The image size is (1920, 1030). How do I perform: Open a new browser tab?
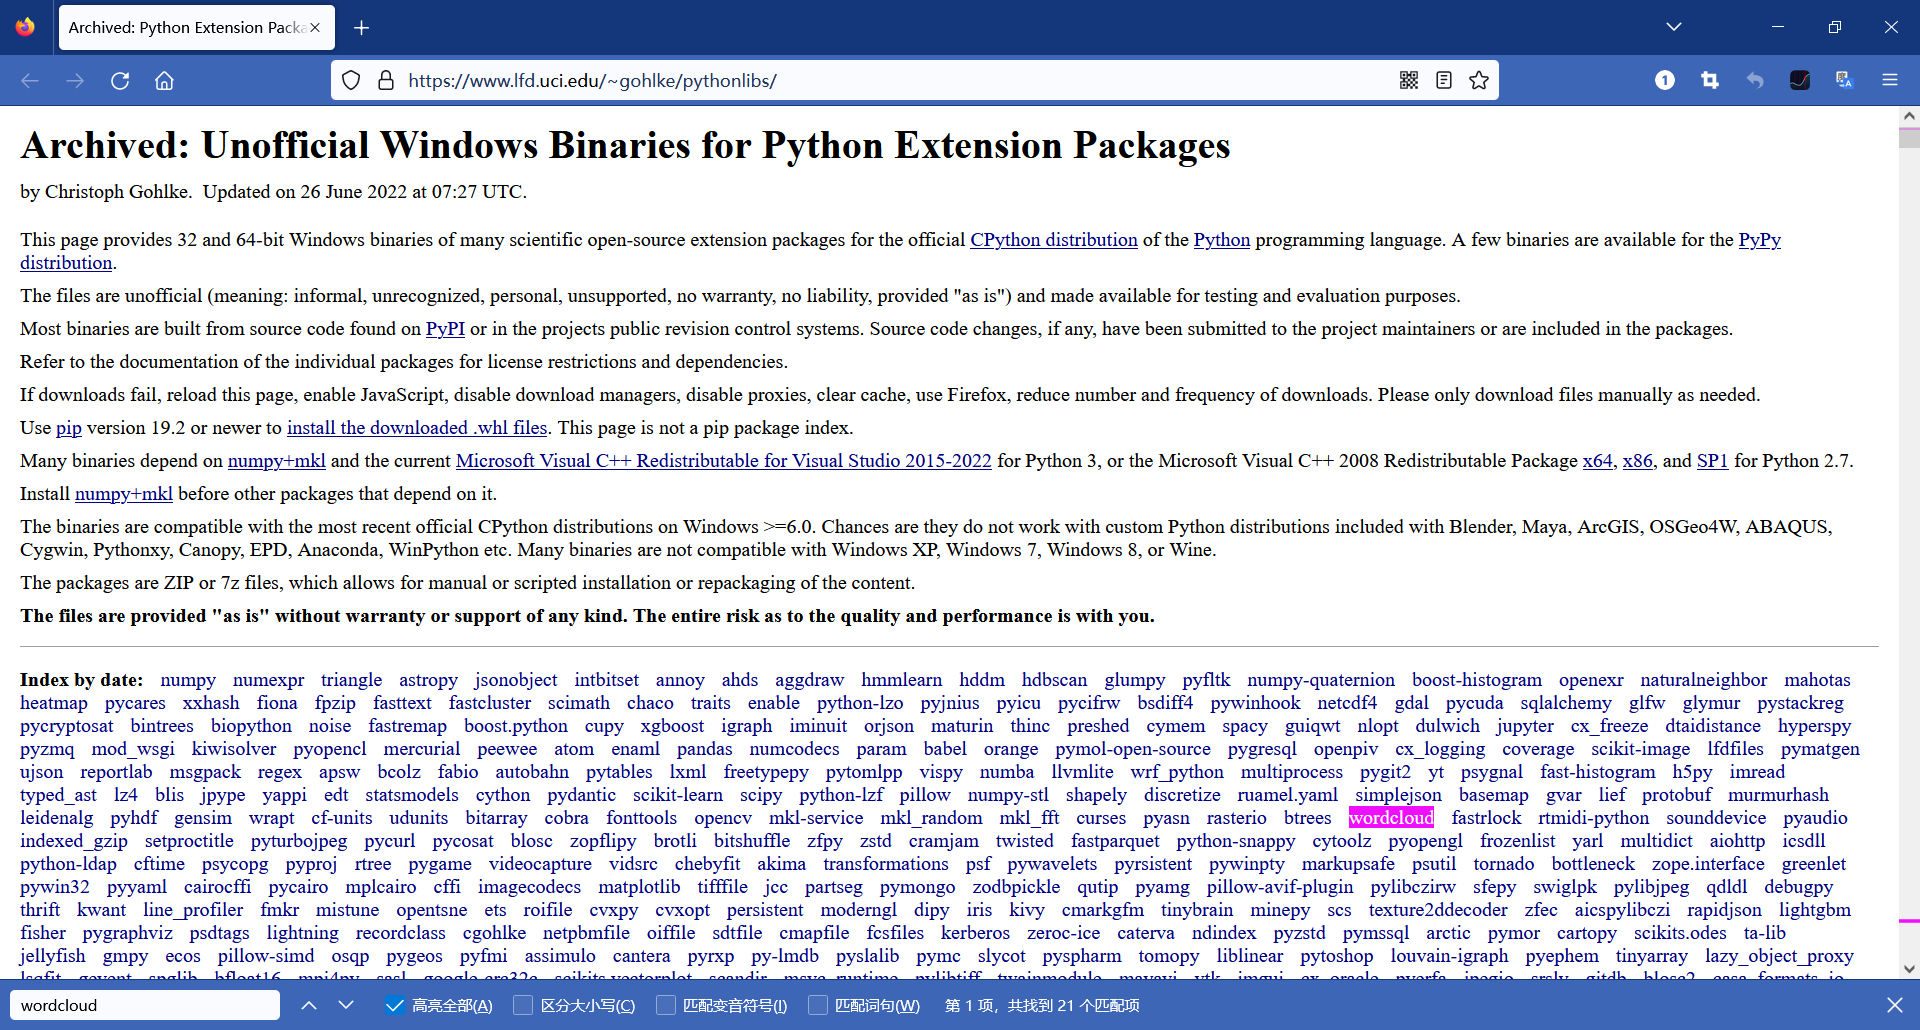[362, 28]
